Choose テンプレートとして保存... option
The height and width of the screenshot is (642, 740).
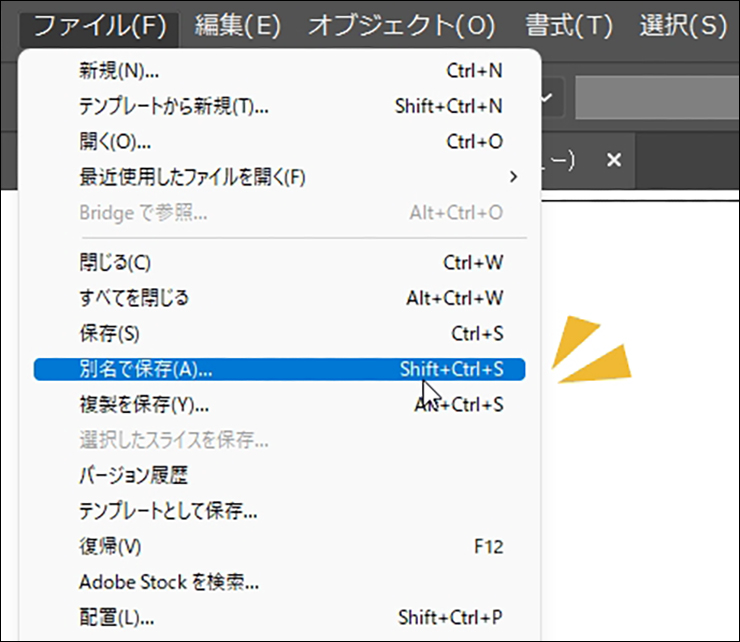point(168,511)
